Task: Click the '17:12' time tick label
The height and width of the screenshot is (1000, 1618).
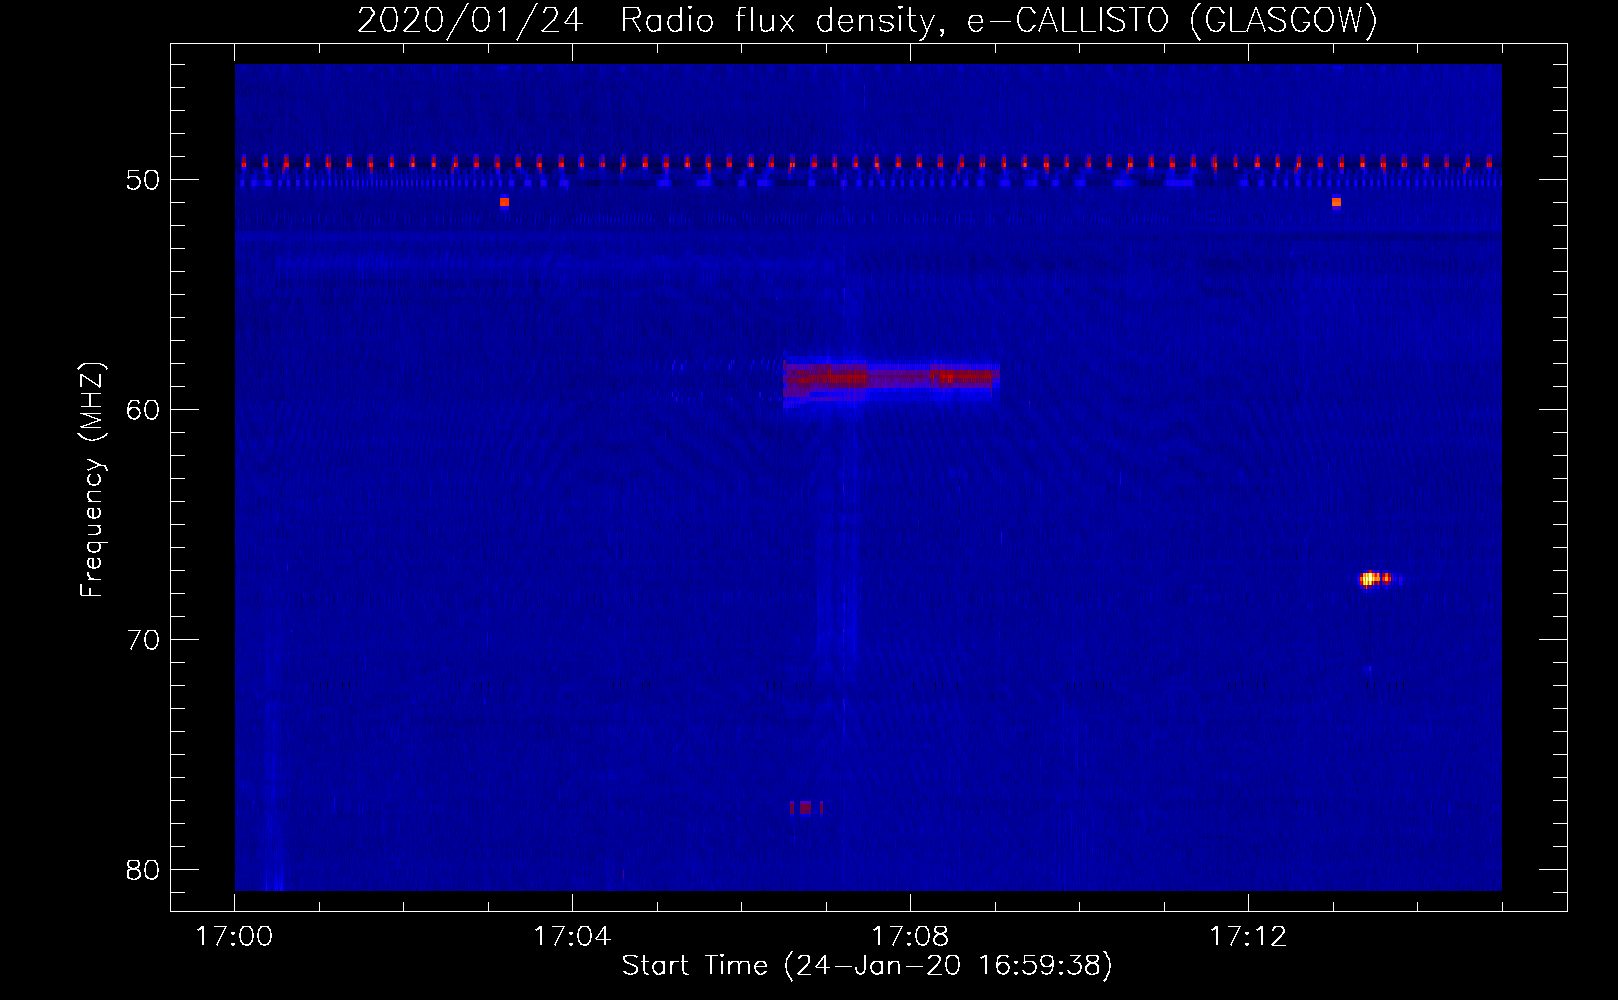Action: [1248, 936]
